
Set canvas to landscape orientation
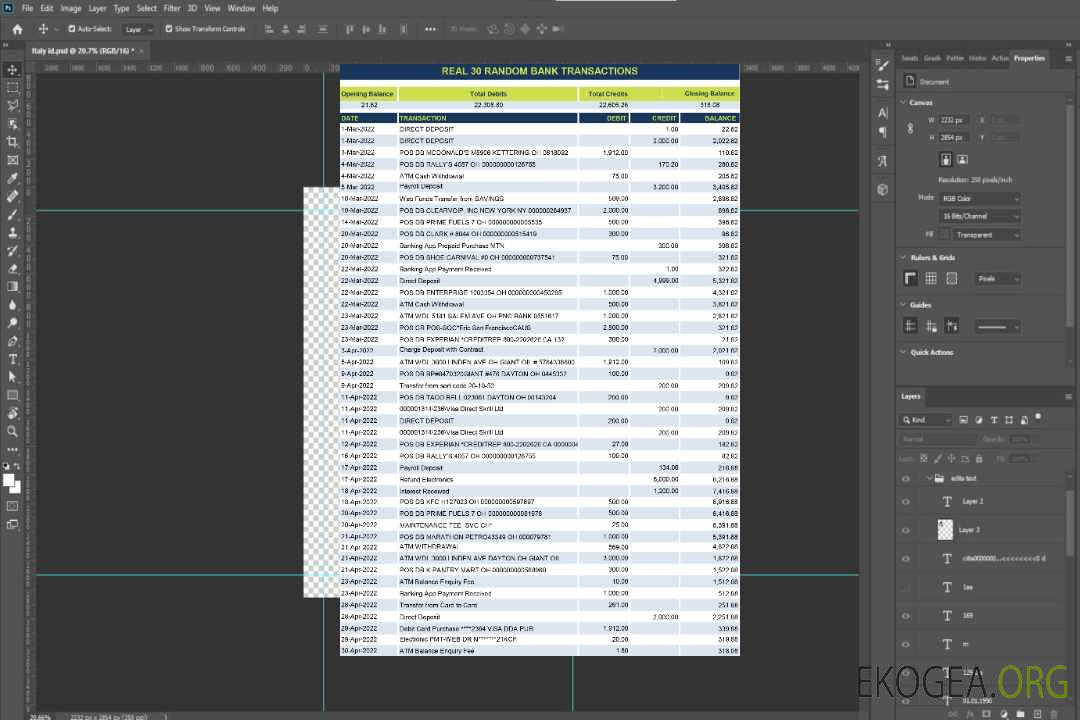pos(963,160)
